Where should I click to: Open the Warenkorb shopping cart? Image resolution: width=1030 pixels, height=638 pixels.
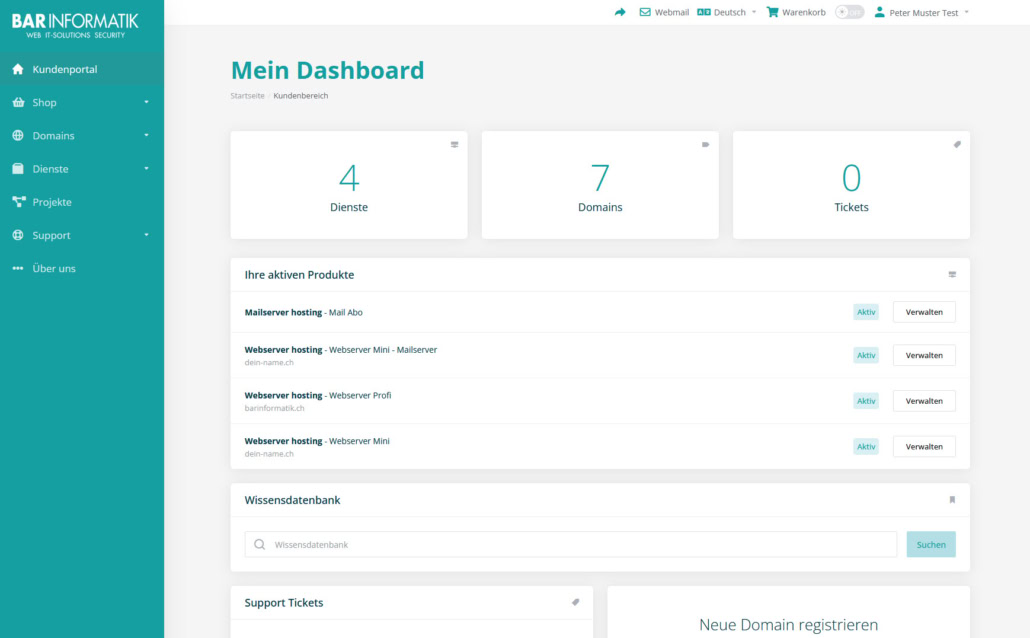(796, 12)
